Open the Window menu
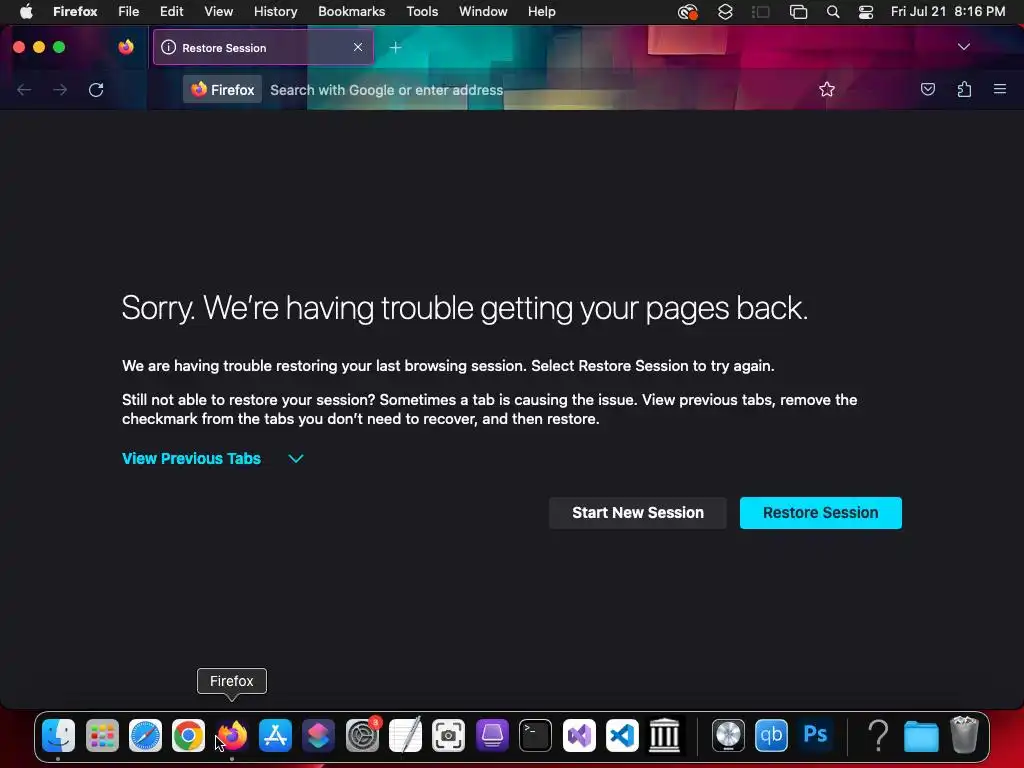This screenshot has width=1024, height=768. pyautogui.click(x=483, y=12)
